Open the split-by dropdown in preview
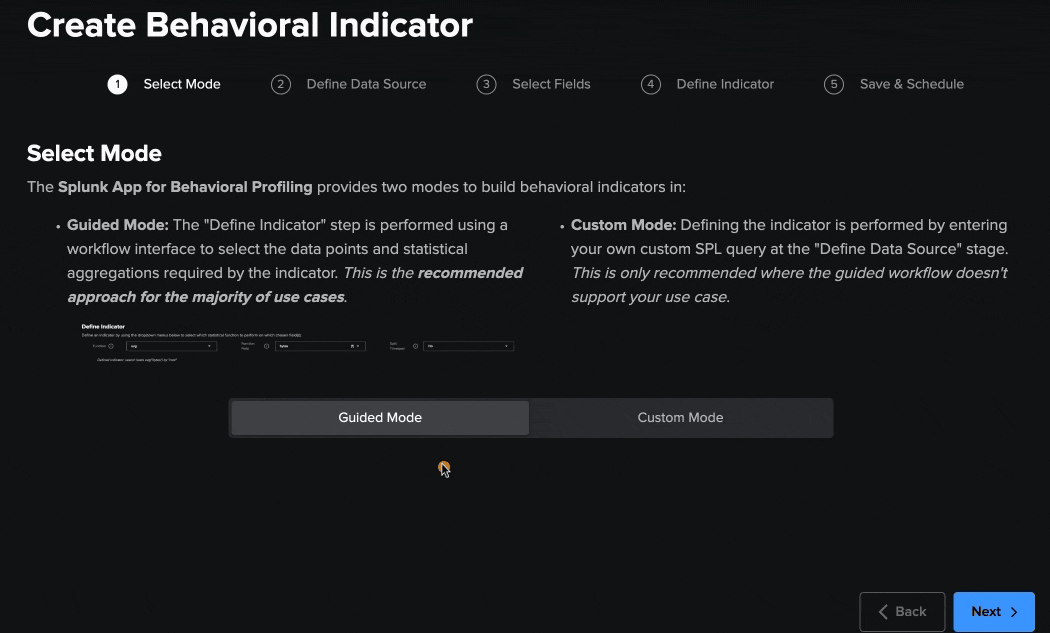Viewport: 1050px width, 633px height. 468,346
